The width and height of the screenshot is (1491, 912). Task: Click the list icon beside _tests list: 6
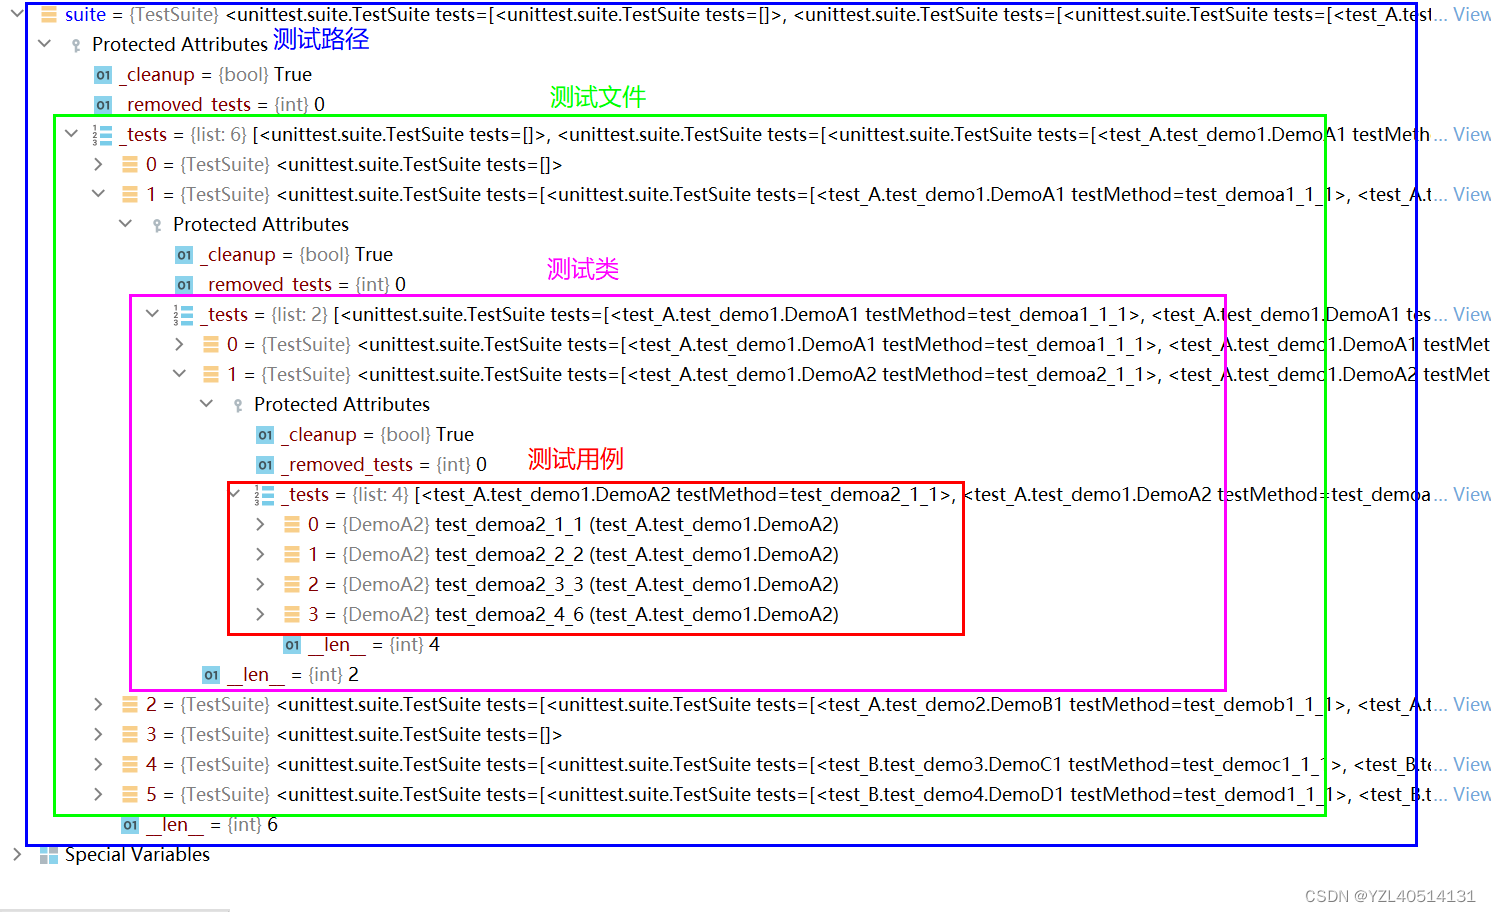tap(102, 135)
